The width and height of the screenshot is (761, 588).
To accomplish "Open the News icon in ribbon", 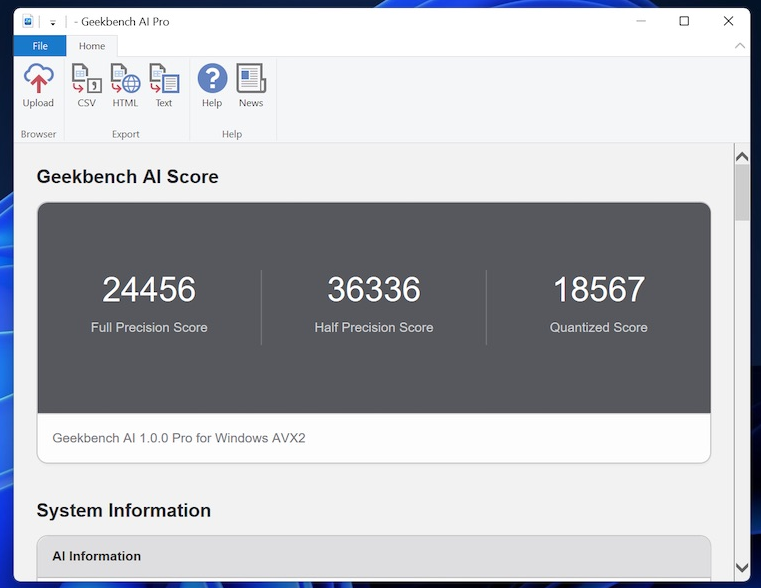I will (251, 85).
